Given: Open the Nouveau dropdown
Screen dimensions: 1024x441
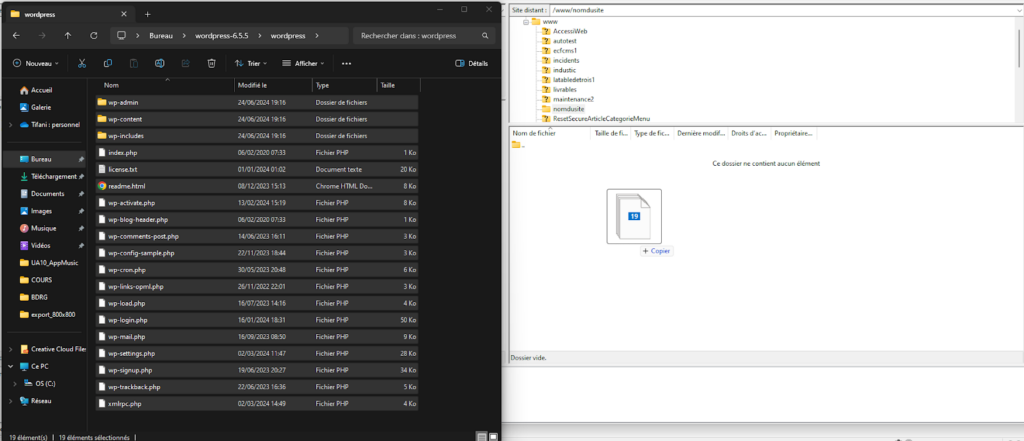Looking at the screenshot, I should click(x=38, y=63).
